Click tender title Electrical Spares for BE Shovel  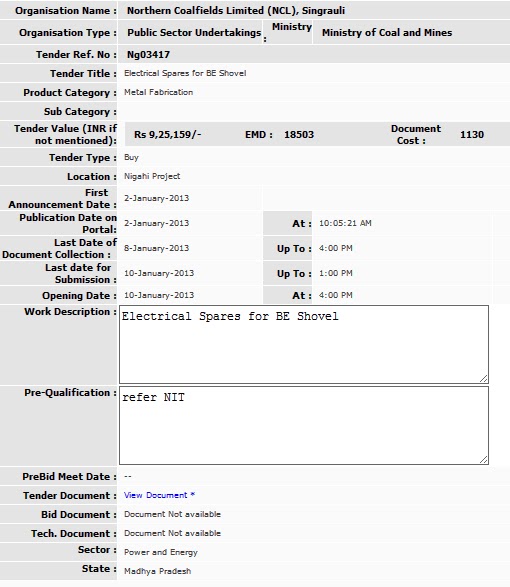[x=185, y=73]
